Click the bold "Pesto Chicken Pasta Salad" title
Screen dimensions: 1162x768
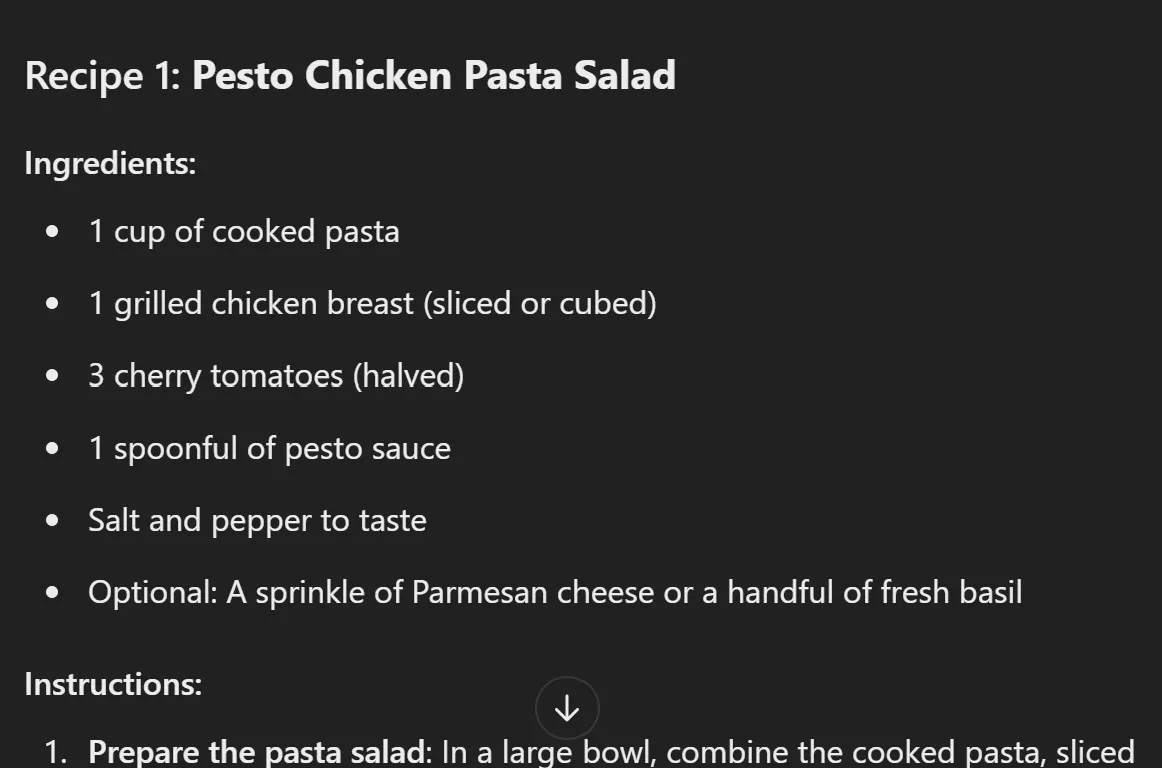pos(433,75)
